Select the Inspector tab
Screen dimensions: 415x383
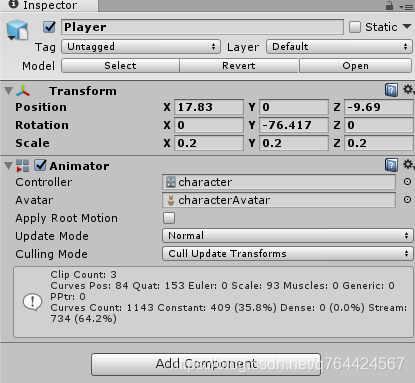click(49, 5)
